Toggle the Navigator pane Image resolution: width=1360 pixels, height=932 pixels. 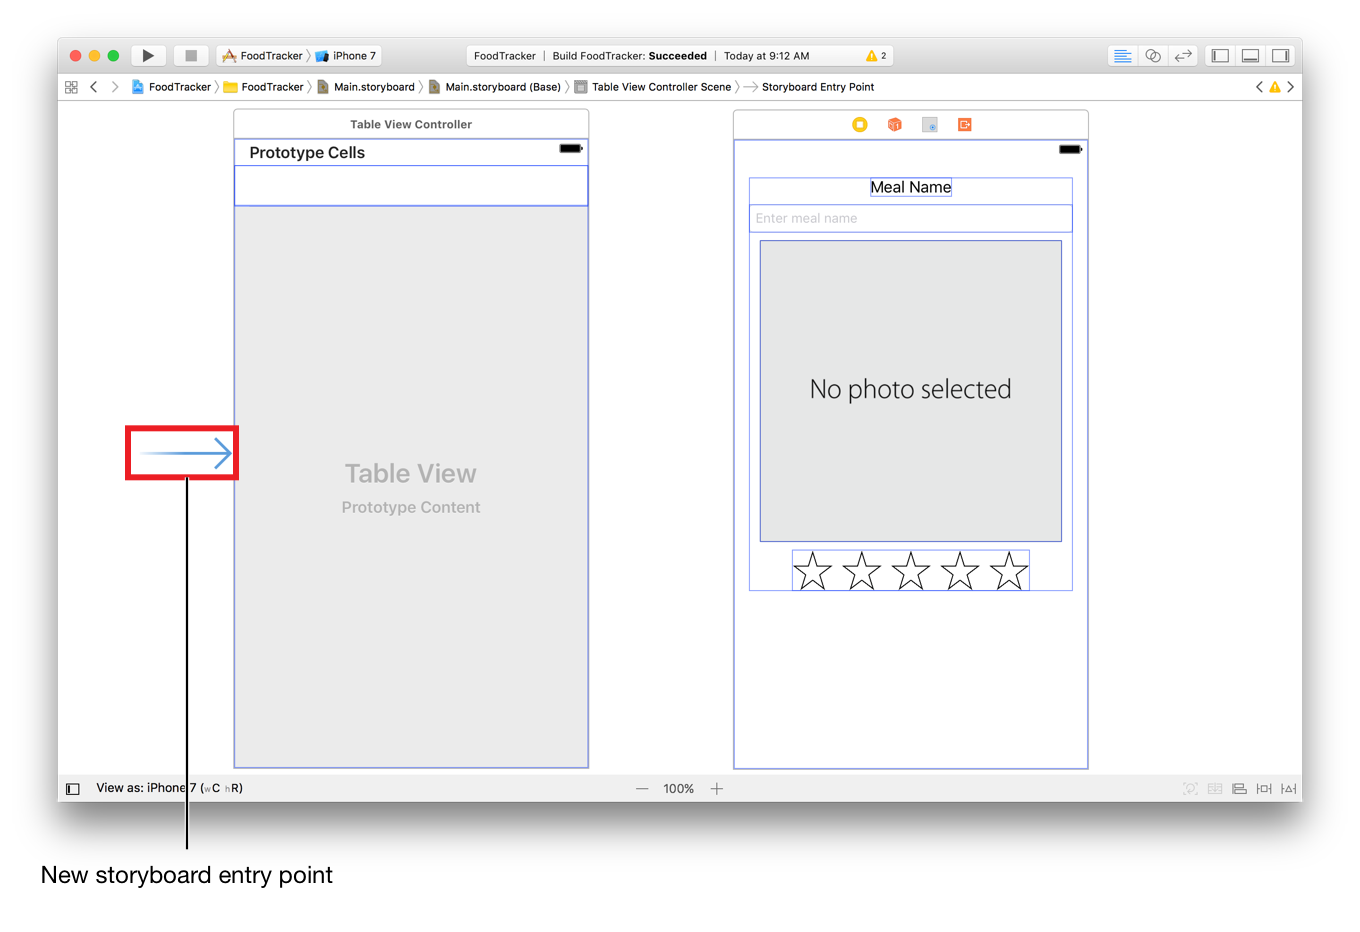click(1220, 56)
